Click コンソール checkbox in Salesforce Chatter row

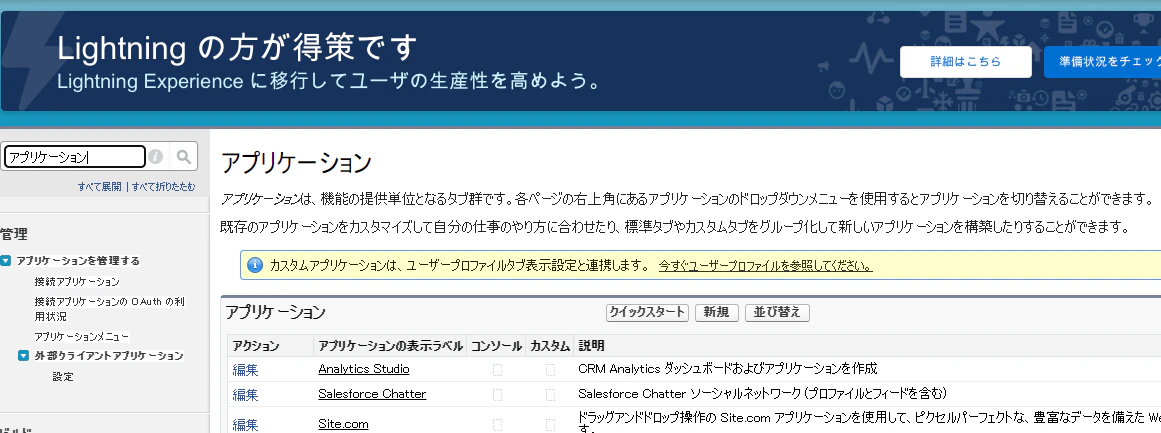coord(497,395)
